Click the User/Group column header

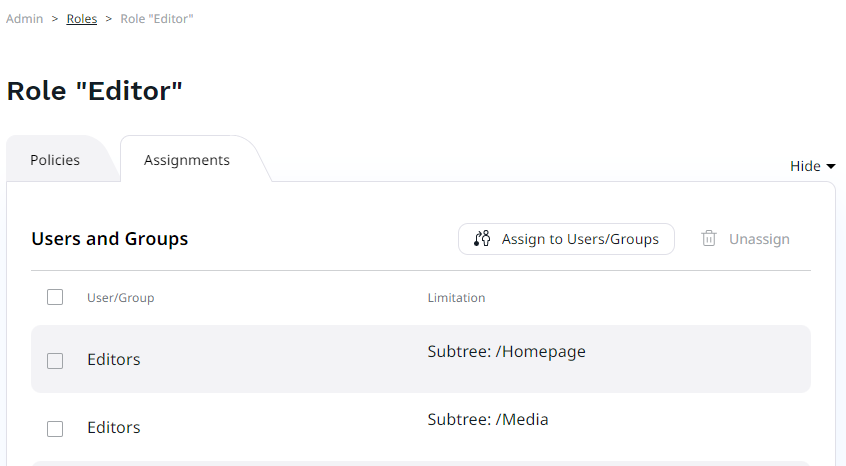pyautogui.click(x=121, y=298)
